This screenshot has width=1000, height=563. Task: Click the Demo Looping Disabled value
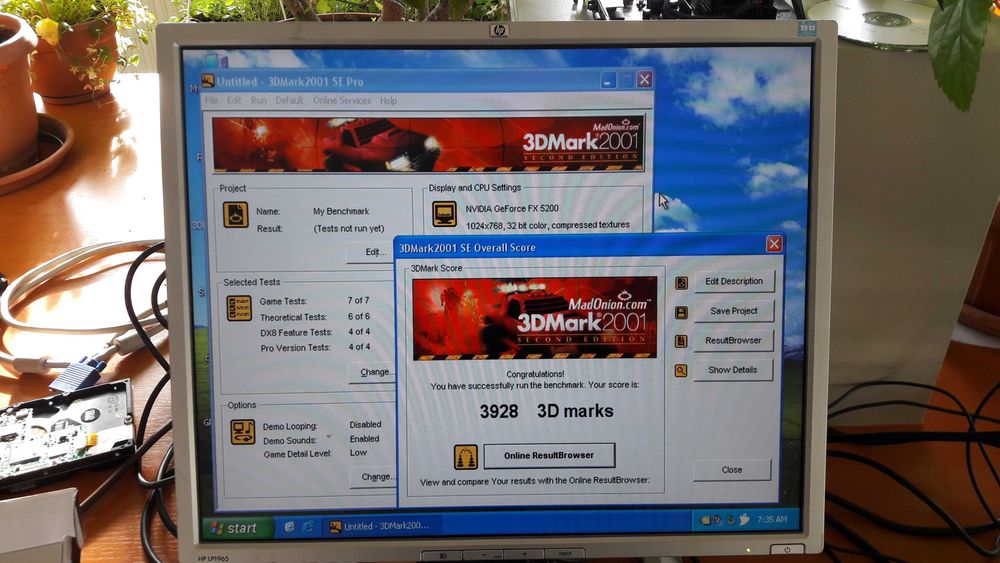coord(365,425)
